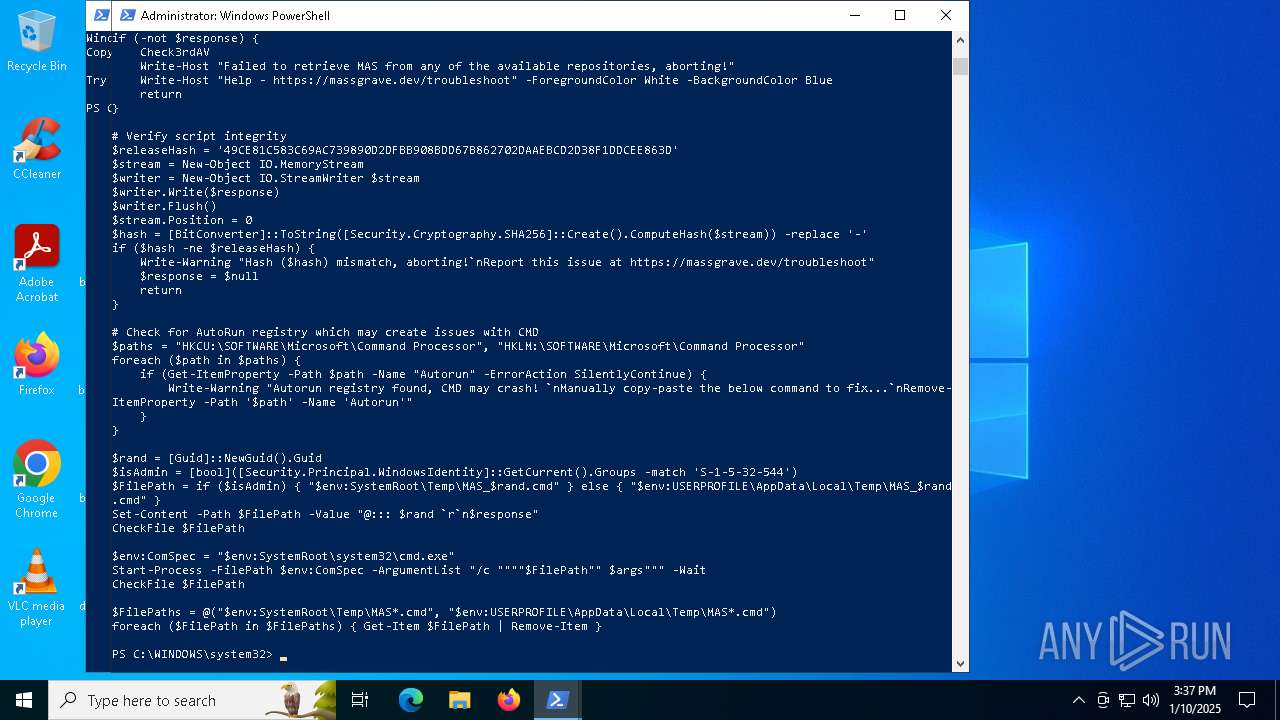1280x720 pixels.
Task: Click 'Administrator: Windows PowerShell' title text
Action: [x=235, y=15]
